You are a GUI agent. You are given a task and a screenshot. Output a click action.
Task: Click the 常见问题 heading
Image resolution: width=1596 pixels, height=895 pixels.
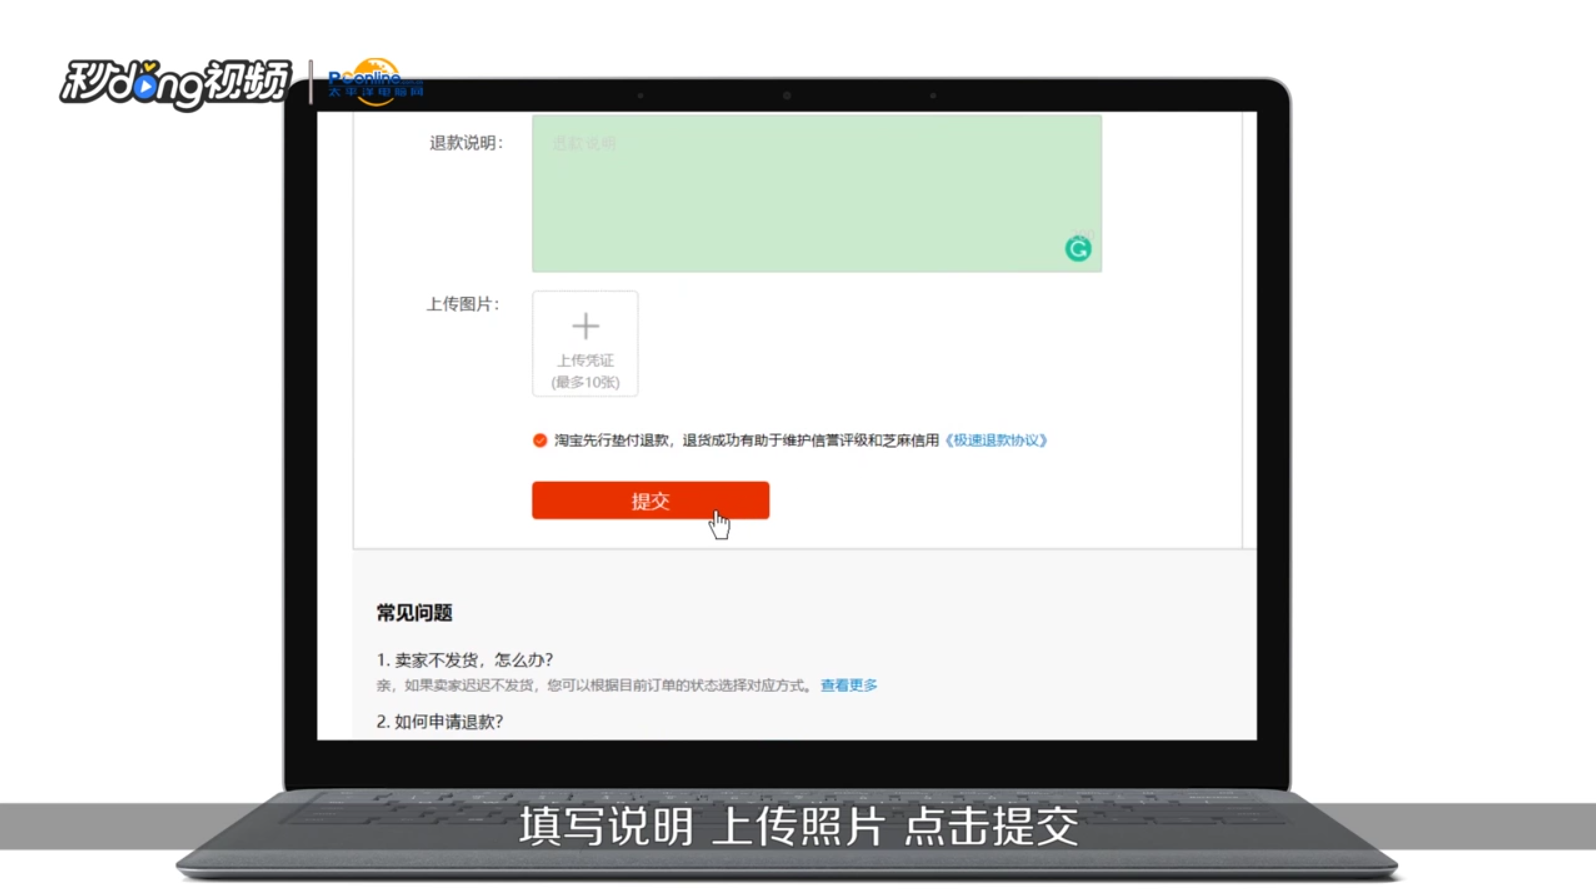(x=414, y=613)
